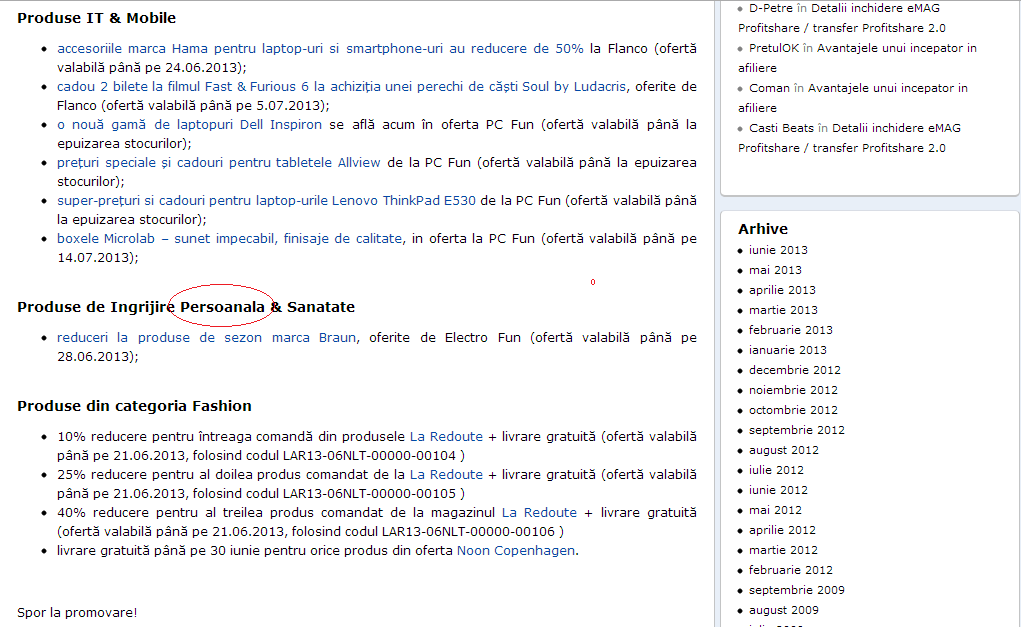Image resolution: width=1021 pixels, height=627 pixels.
Task: Open the aprilie 2013 archive
Action: [x=782, y=290]
